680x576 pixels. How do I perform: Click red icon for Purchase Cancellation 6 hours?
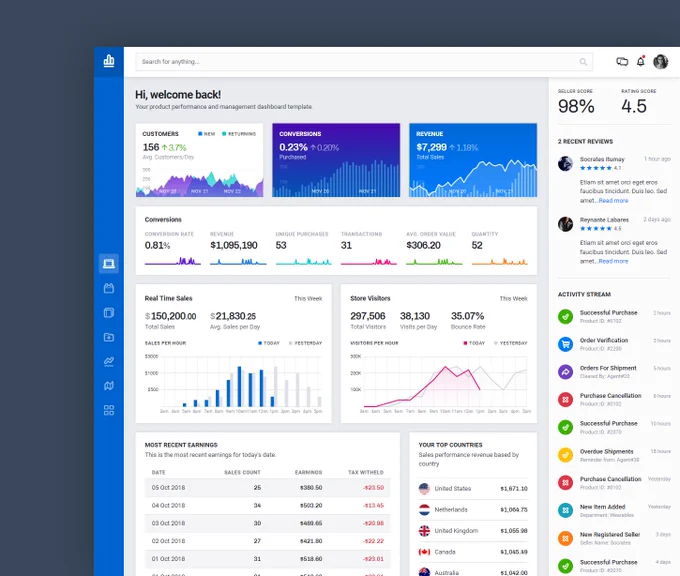pos(565,399)
